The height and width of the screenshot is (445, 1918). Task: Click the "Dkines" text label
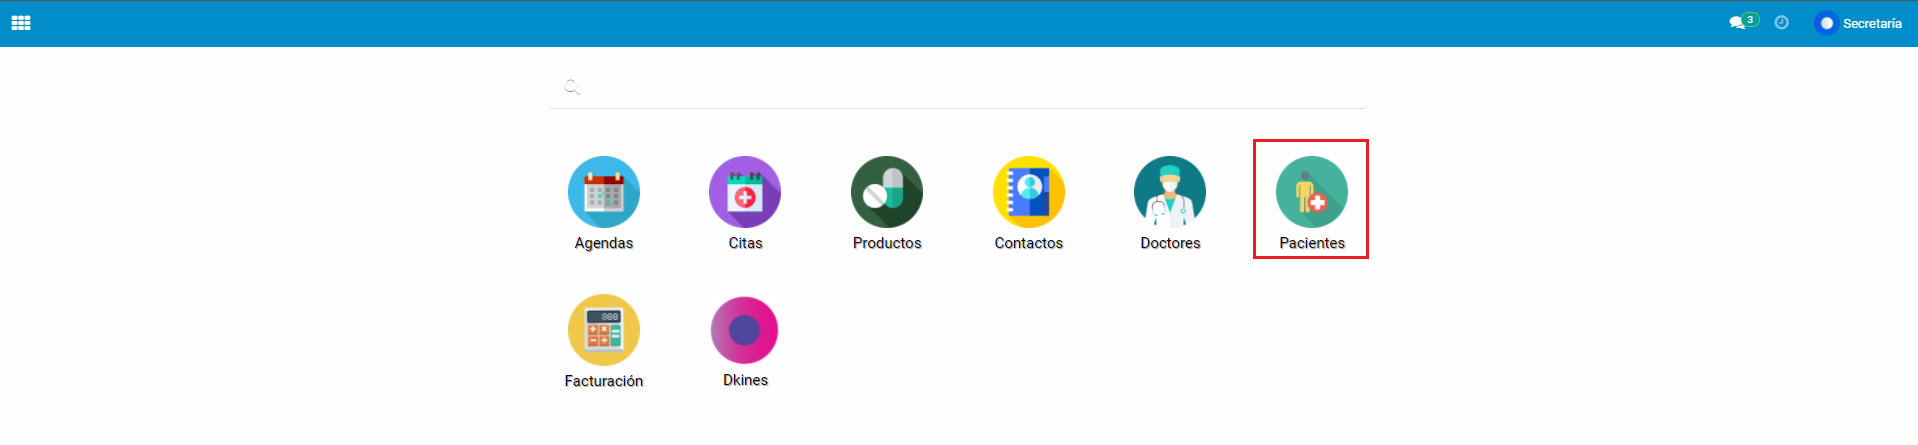pyautogui.click(x=745, y=380)
